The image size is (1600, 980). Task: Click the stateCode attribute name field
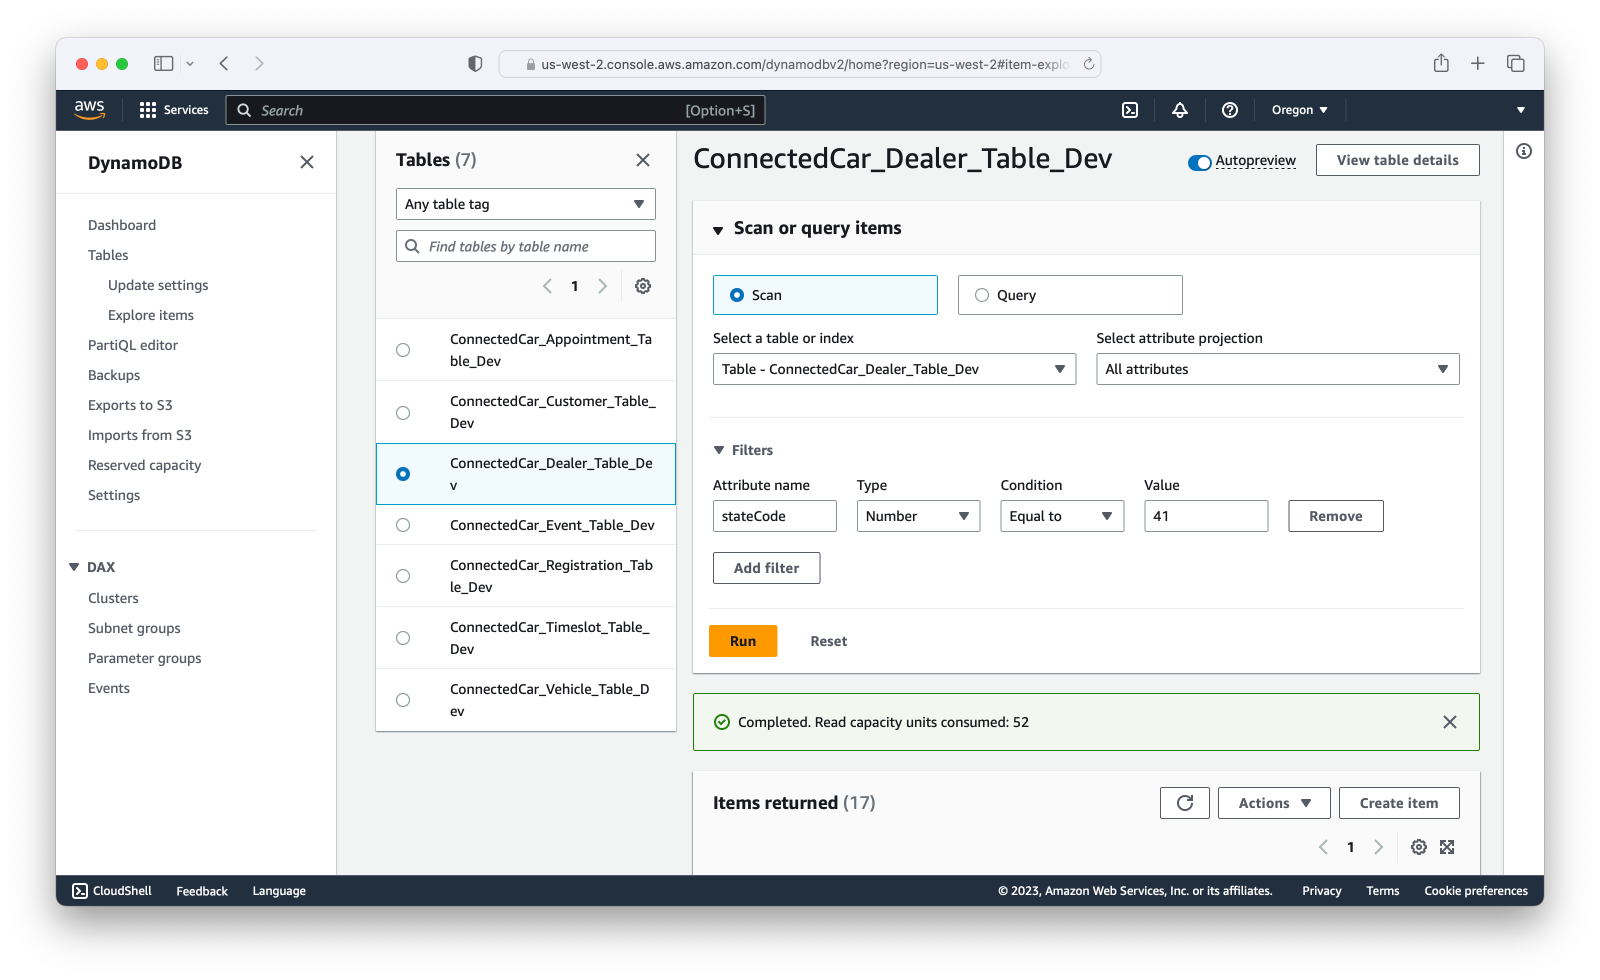[x=775, y=516]
